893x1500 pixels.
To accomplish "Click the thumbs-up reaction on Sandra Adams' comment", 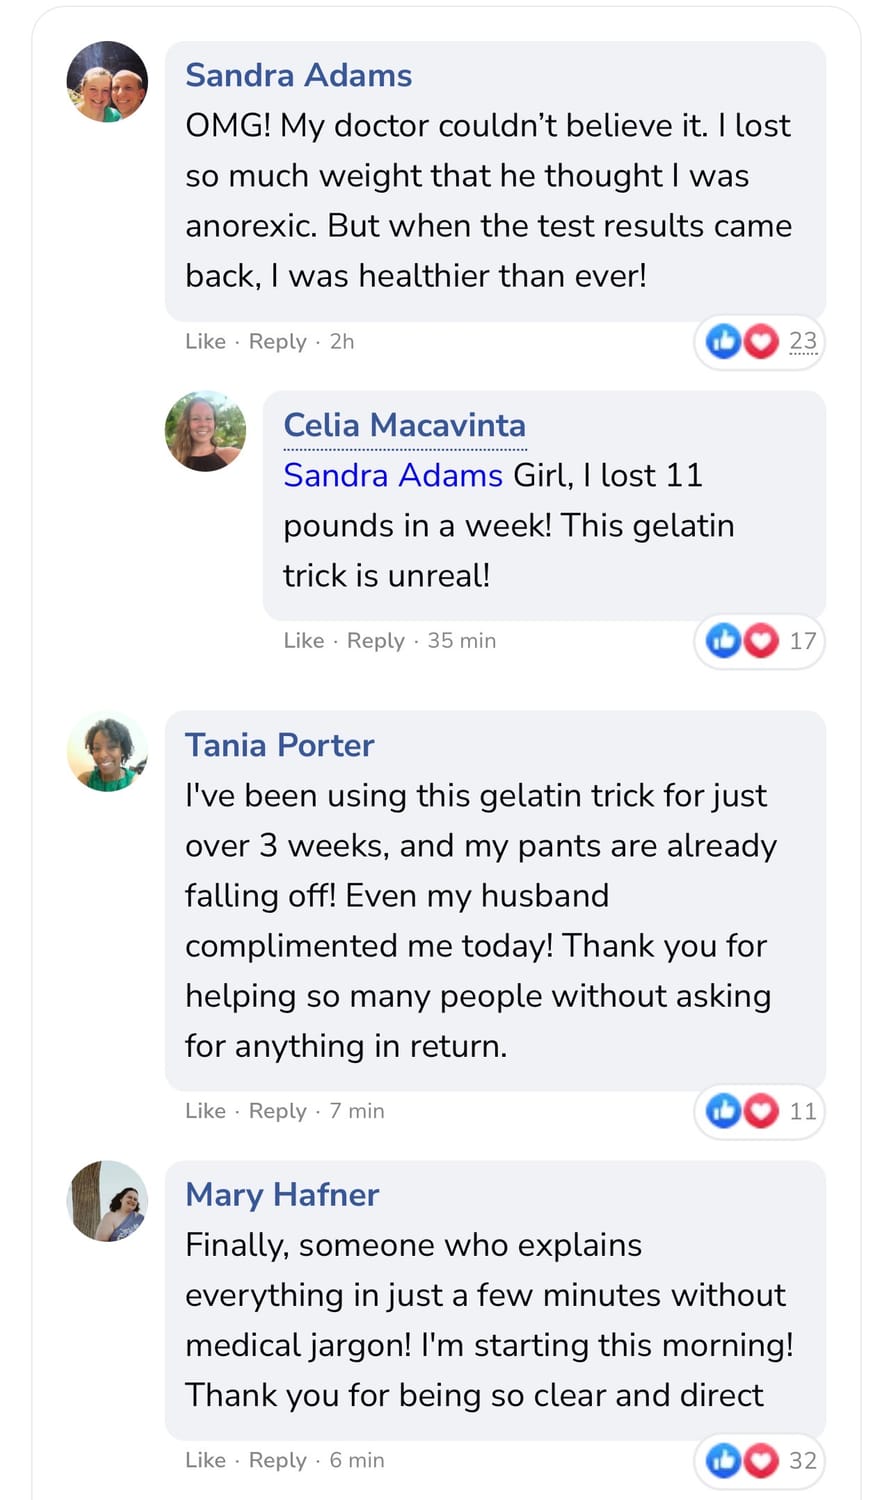I will point(723,342).
